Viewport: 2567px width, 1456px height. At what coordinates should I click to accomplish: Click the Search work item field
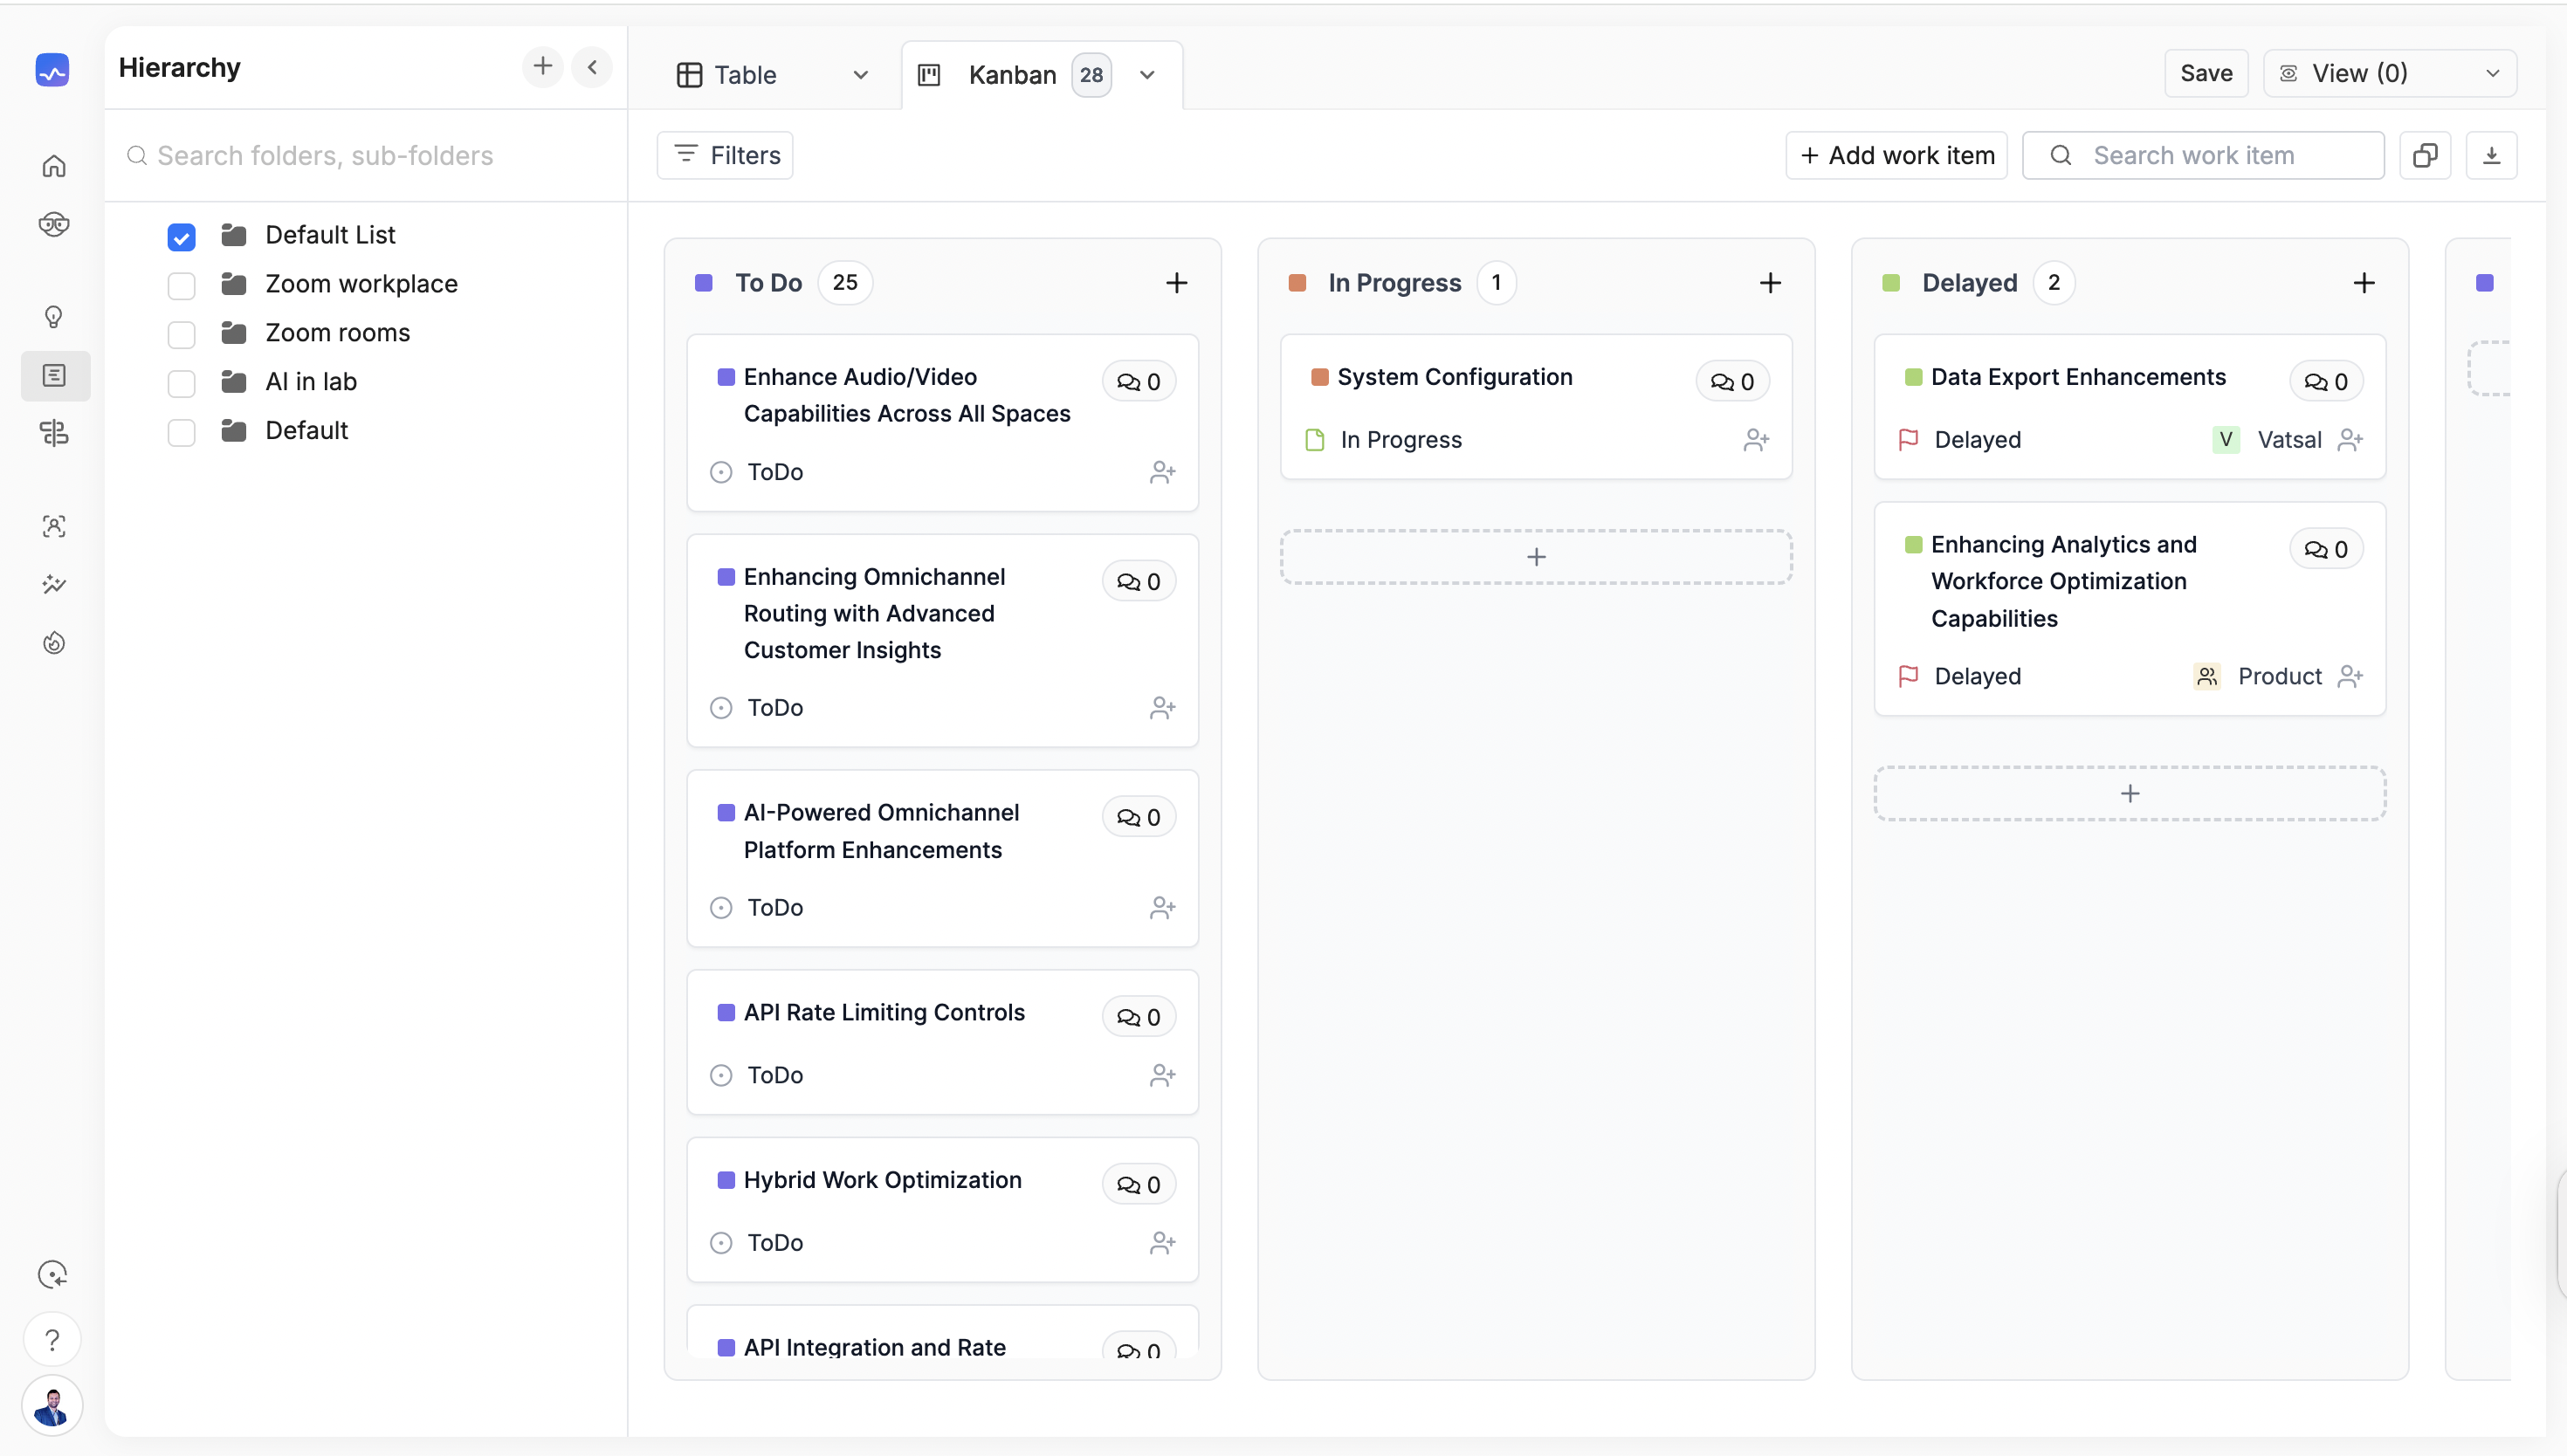(2204, 156)
